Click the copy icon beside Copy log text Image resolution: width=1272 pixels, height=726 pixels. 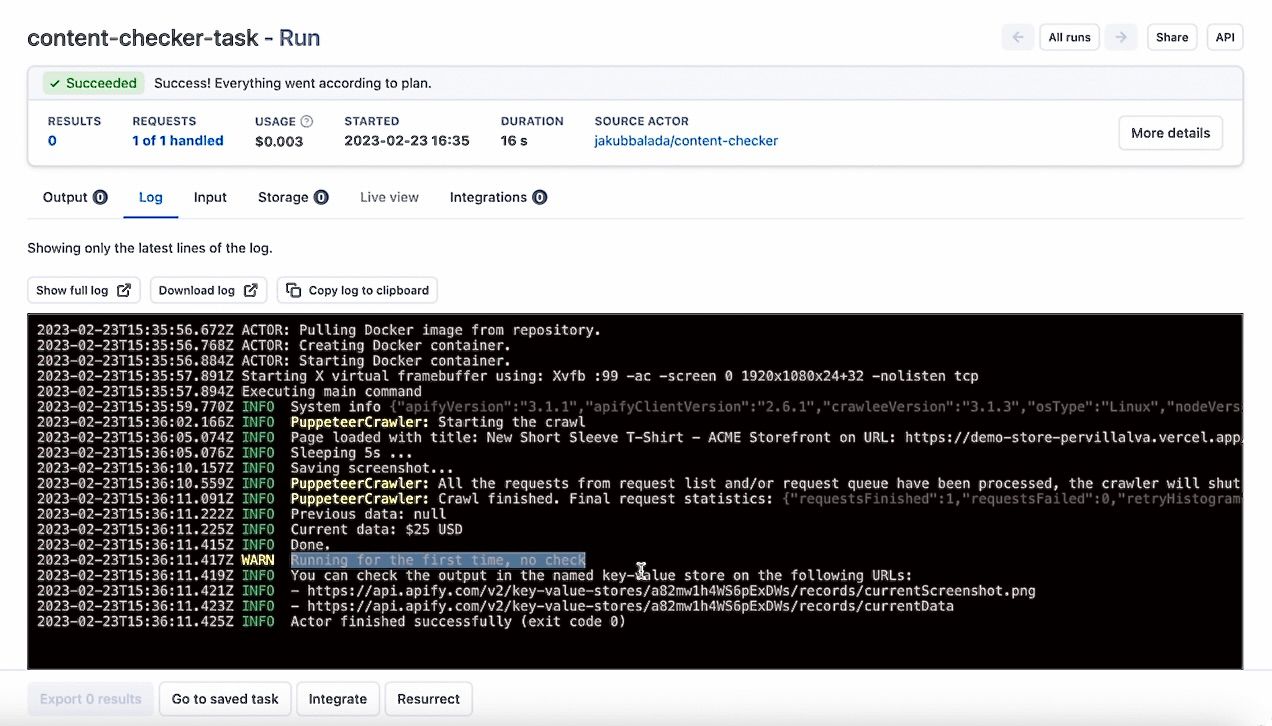click(293, 290)
